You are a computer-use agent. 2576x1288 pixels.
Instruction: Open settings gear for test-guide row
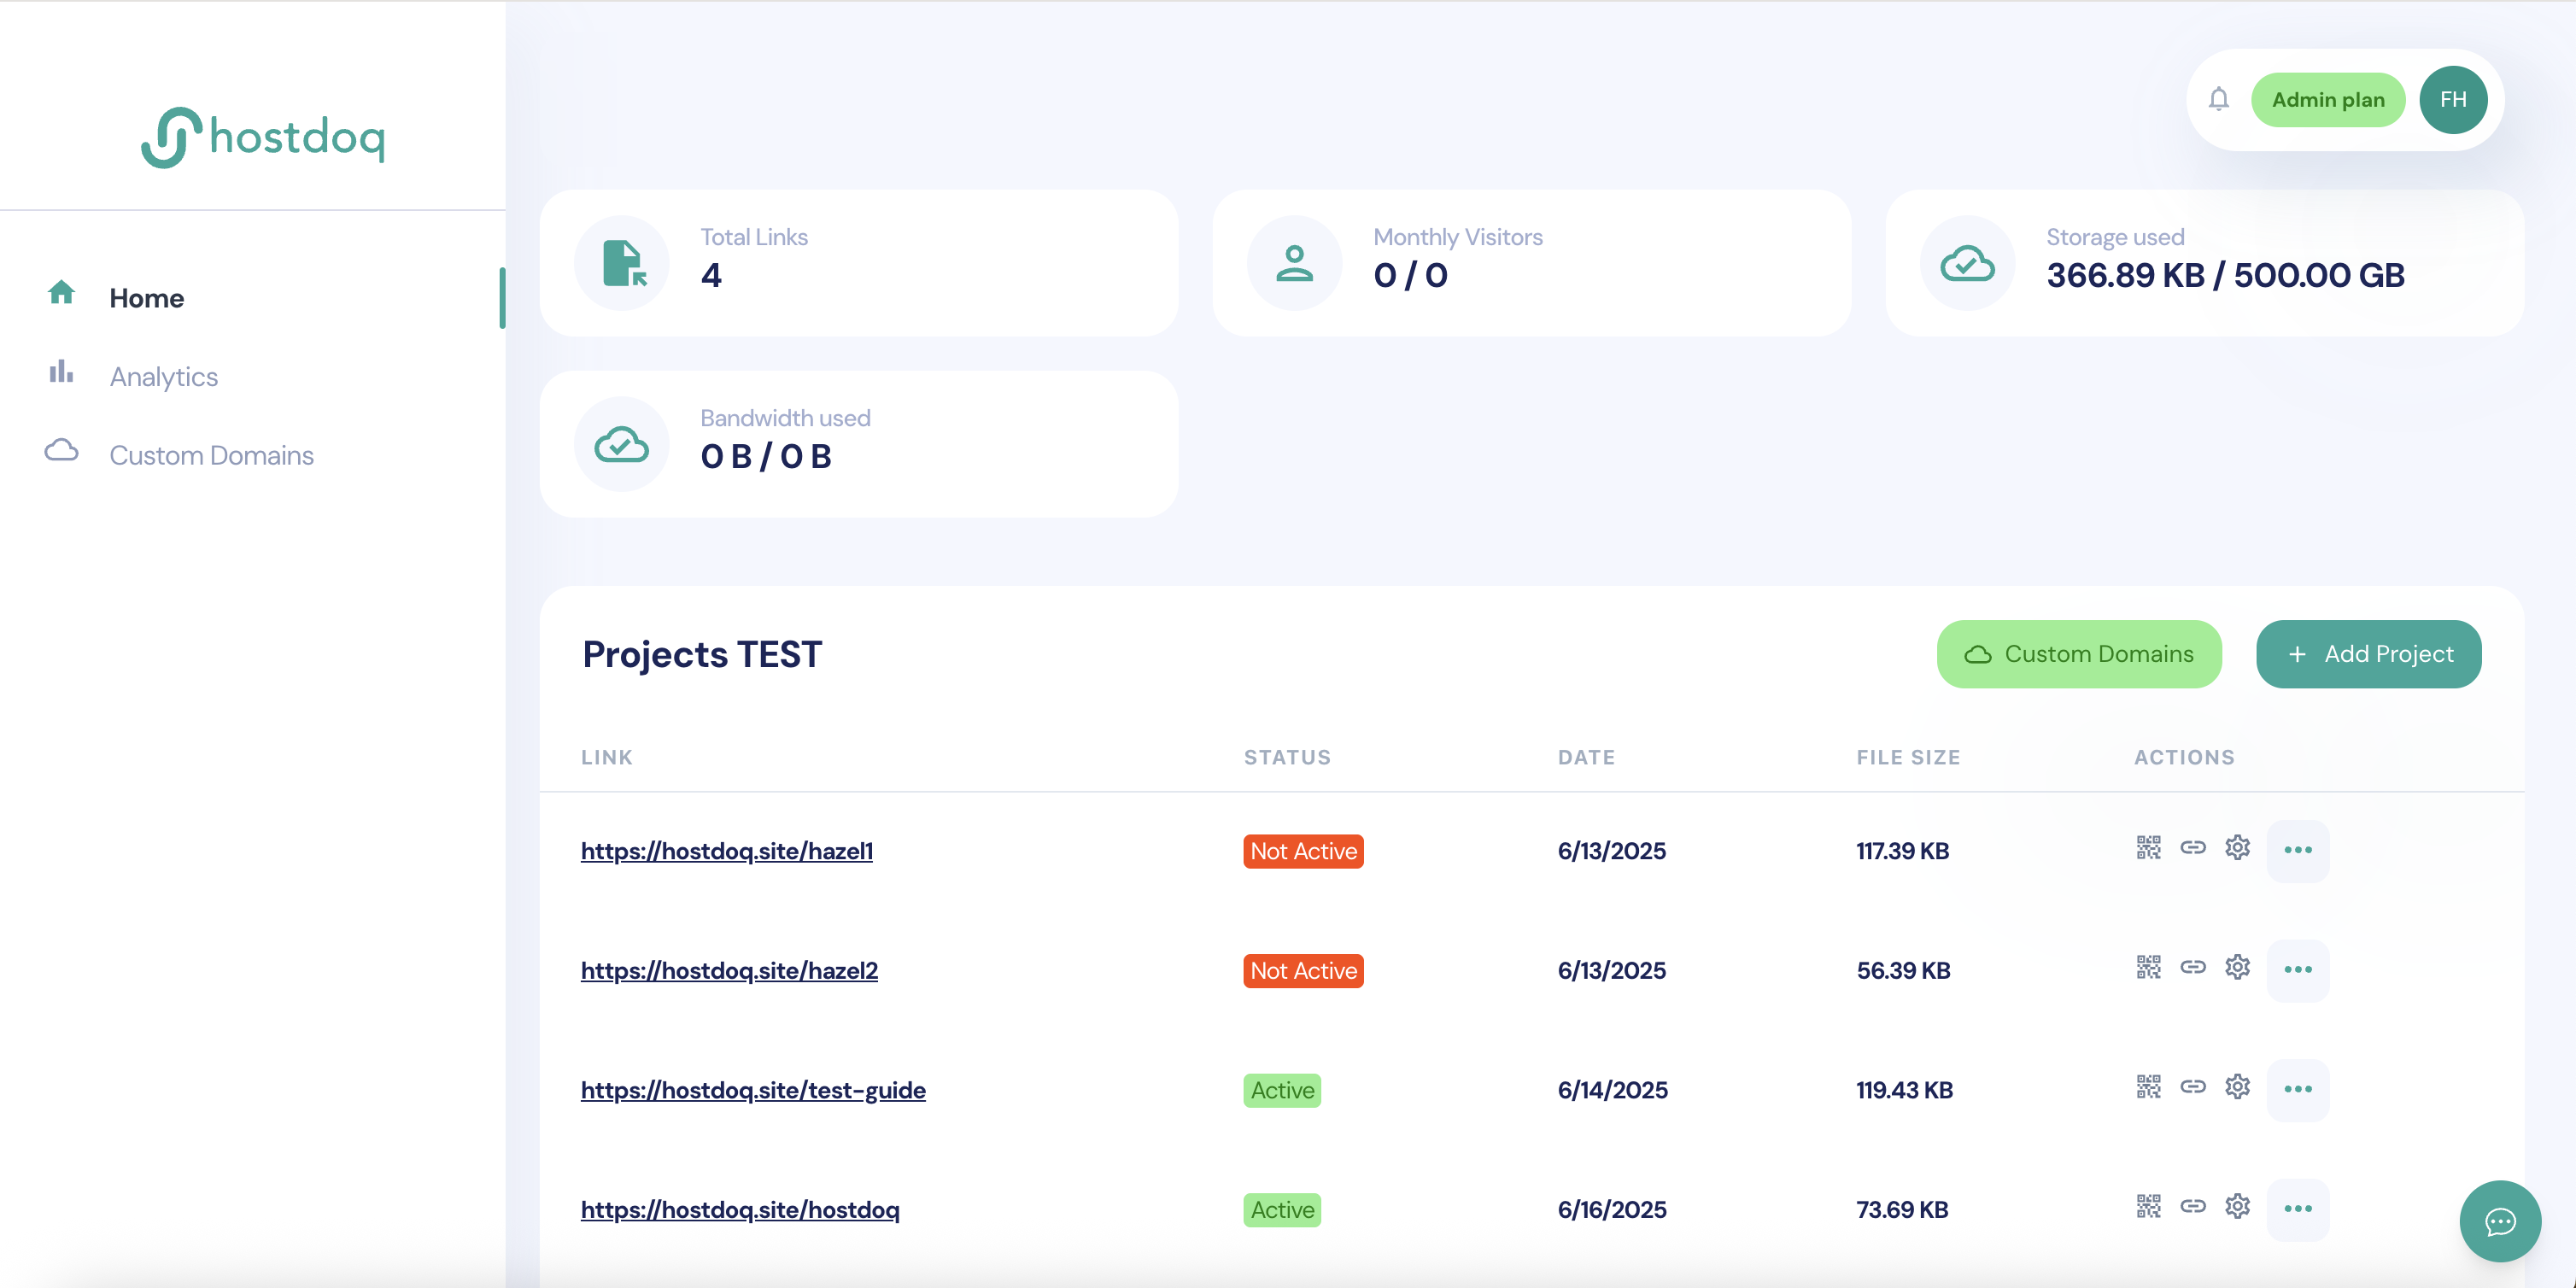point(2237,1086)
